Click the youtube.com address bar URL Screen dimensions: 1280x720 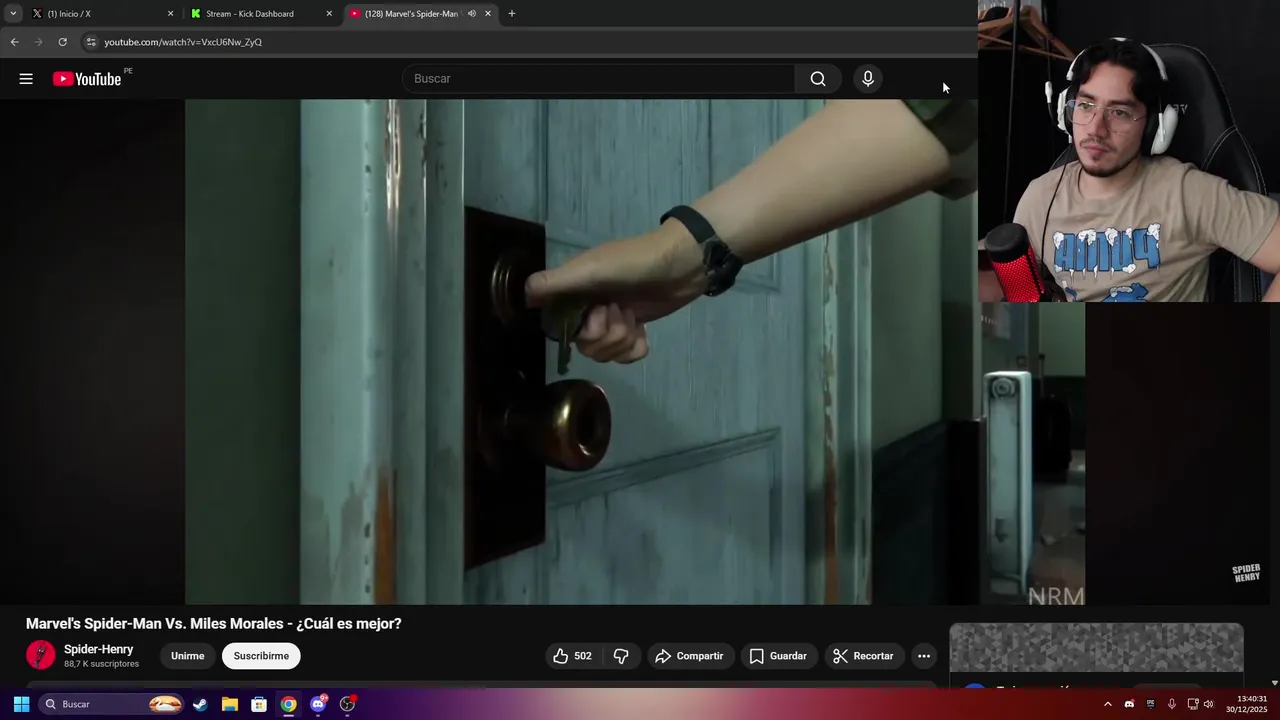tap(183, 42)
